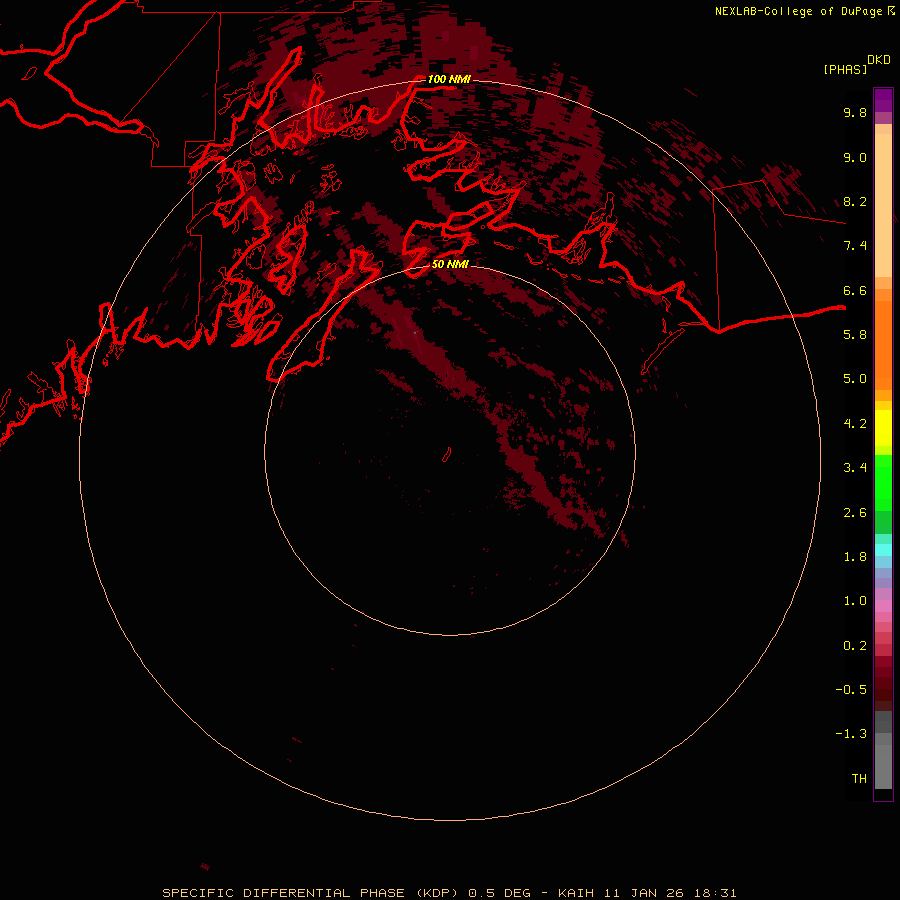Click the 6.6 legend value
Image resolution: width=900 pixels, height=900 pixels.
pyautogui.click(x=855, y=290)
